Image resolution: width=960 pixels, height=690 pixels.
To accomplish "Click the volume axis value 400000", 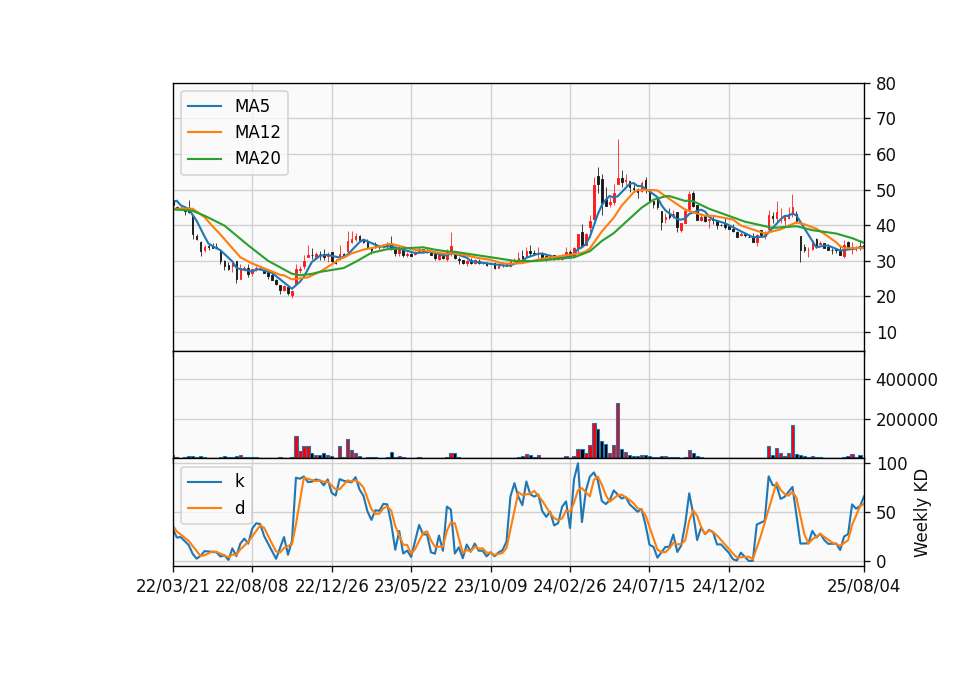I will 907,380.
